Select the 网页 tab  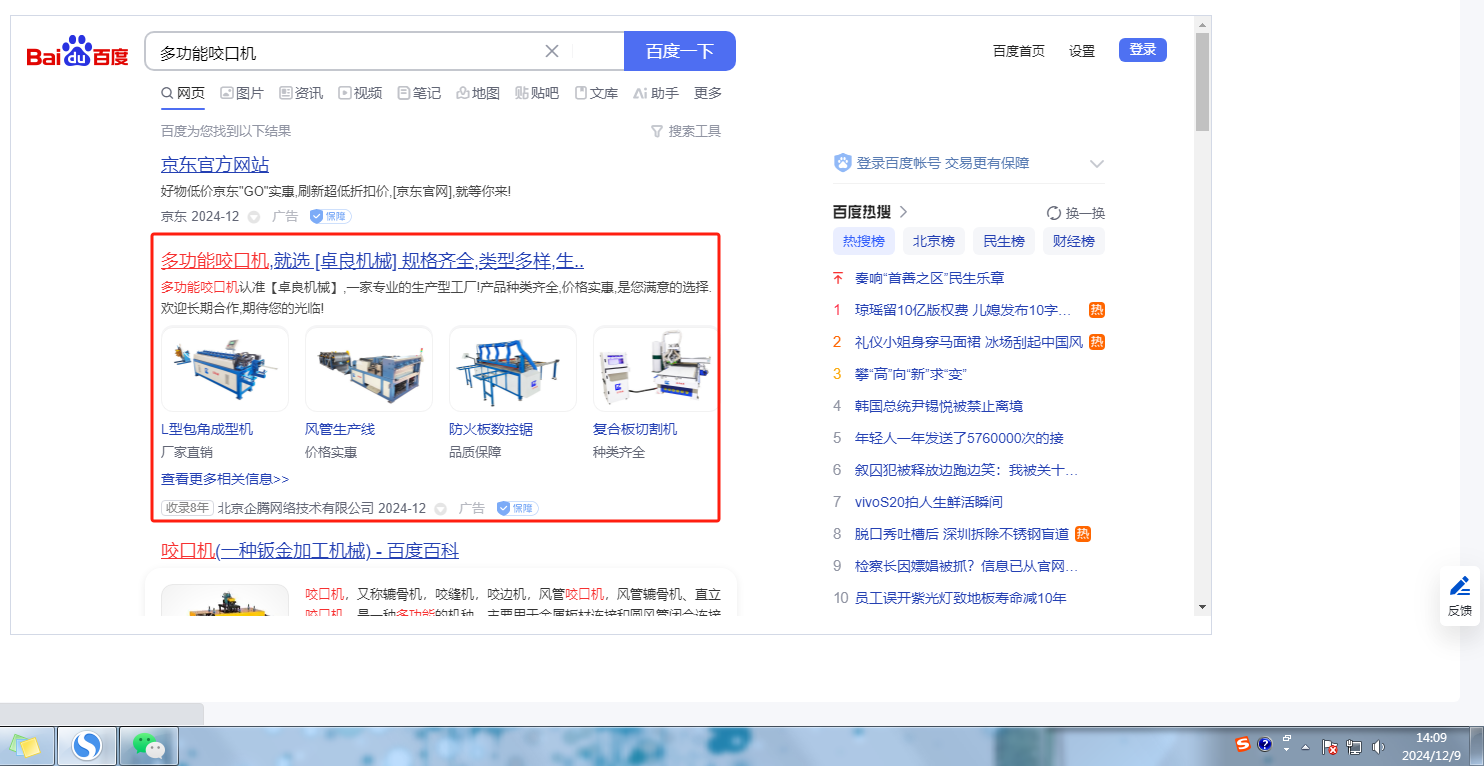coord(183,93)
